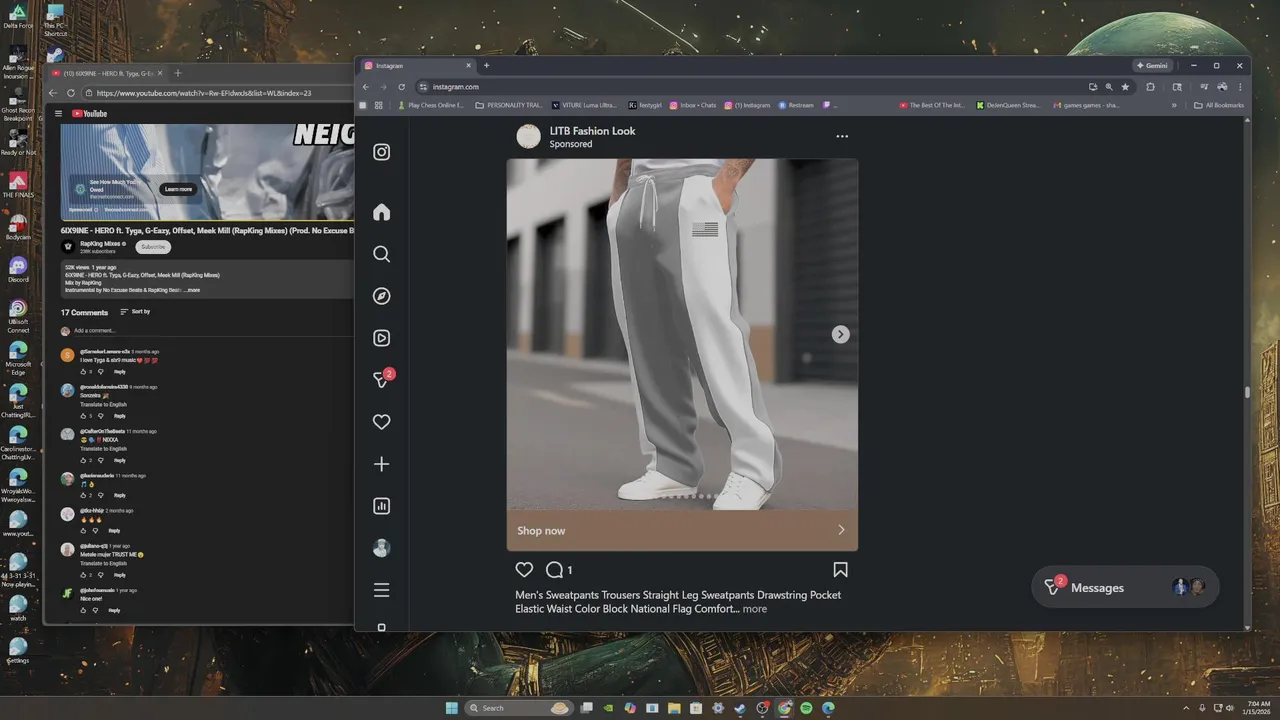Screen dimensions: 1280x720
Task: Open the Inbox • Chats bookmark
Action: (x=693, y=105)
